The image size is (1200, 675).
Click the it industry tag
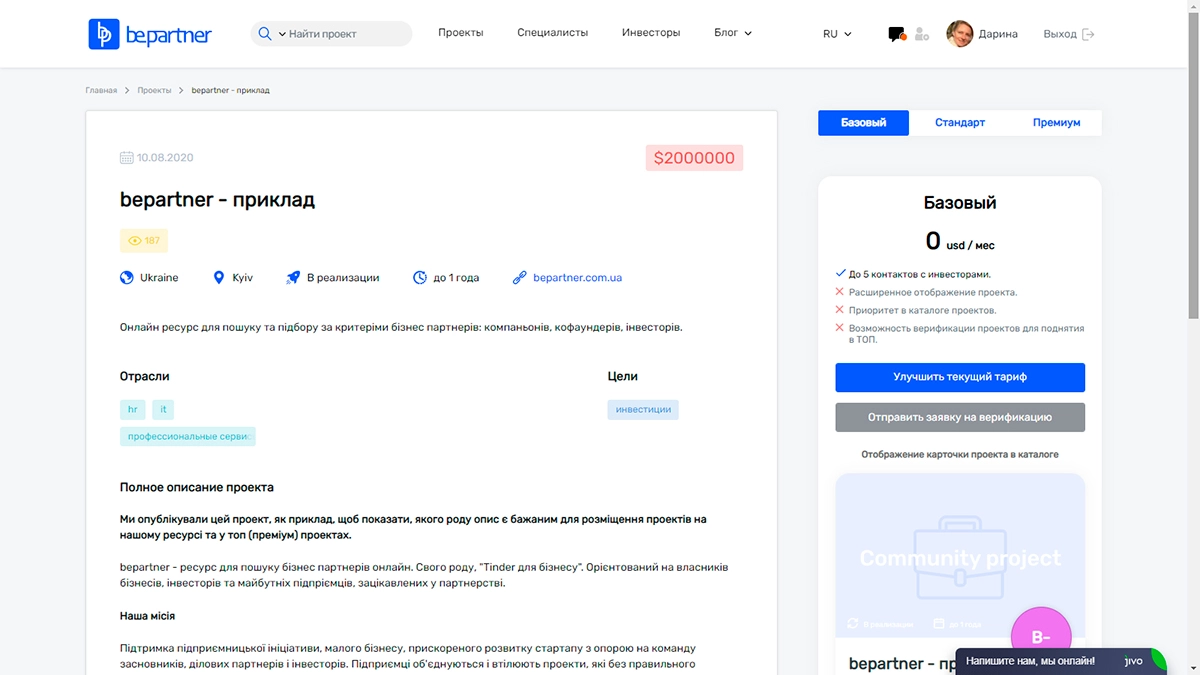pyautogui.click(x=163, y=410)
